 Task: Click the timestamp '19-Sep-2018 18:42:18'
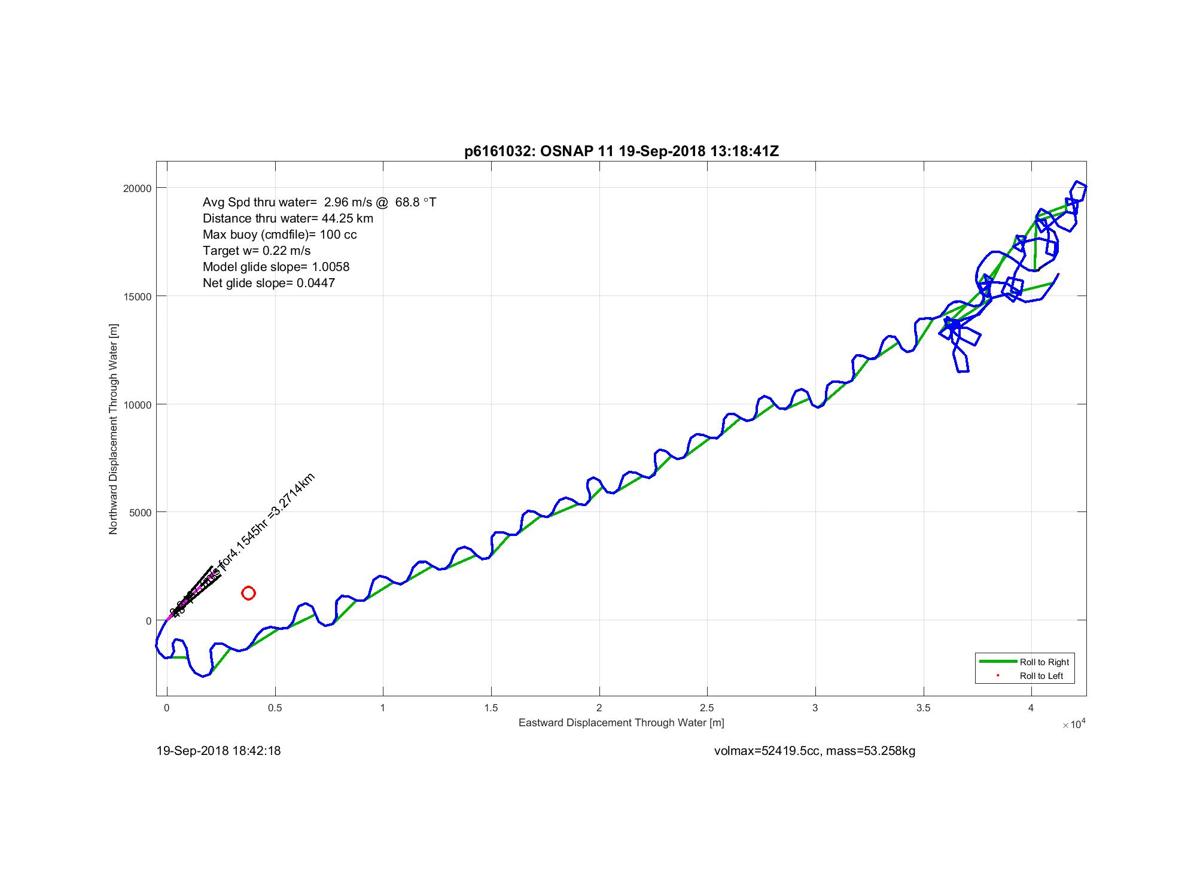[x=219, y=750]
